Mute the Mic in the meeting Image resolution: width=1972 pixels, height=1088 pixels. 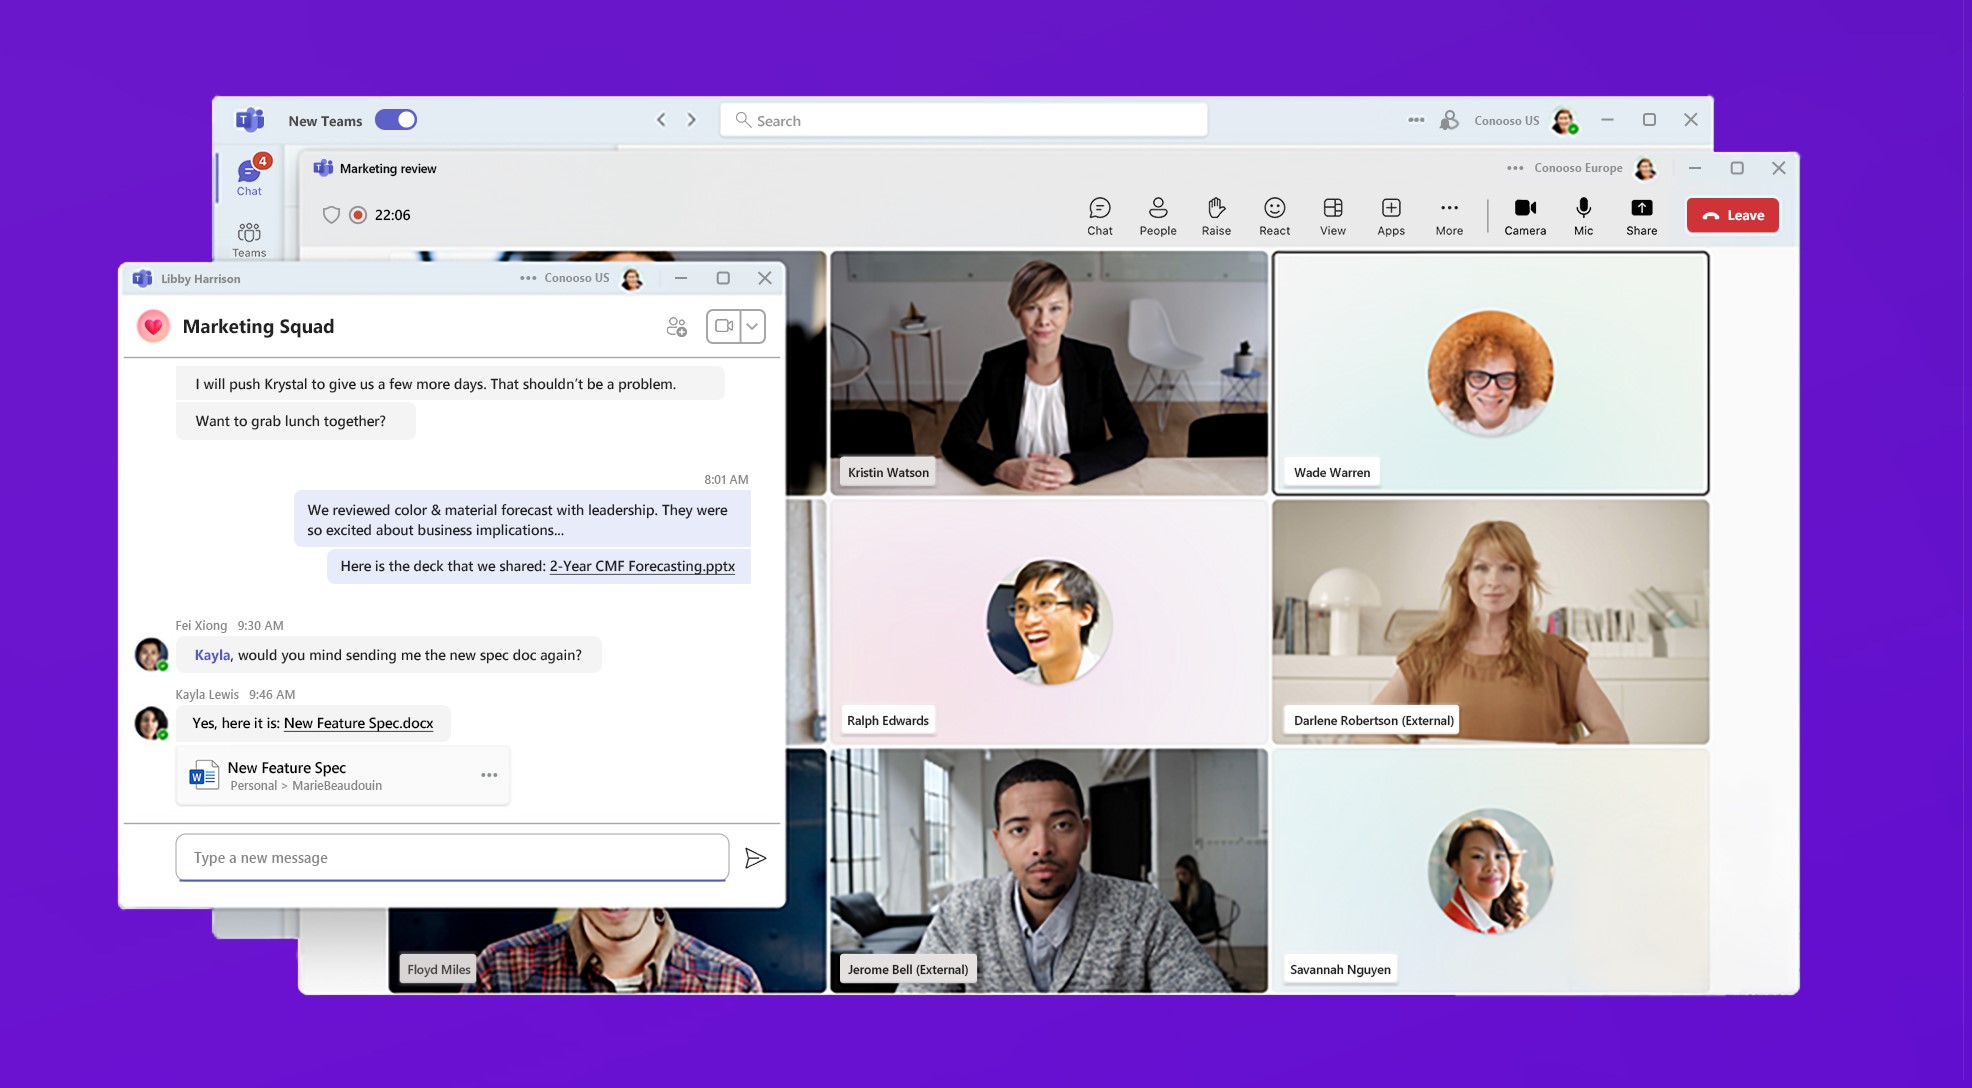(x=1583, y=216)
